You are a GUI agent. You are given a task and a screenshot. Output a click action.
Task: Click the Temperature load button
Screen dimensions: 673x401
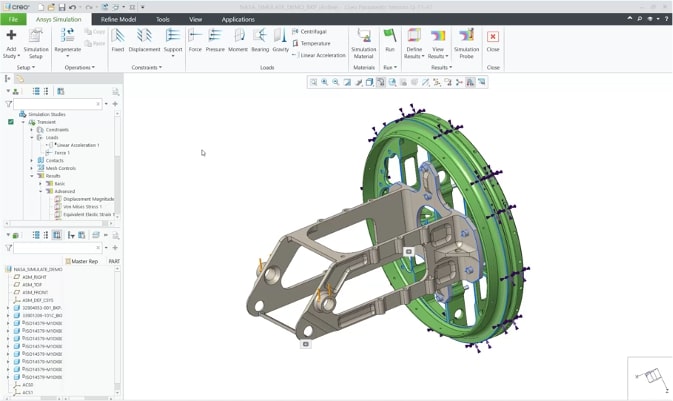pyautogui.click(x=313, y=43)
